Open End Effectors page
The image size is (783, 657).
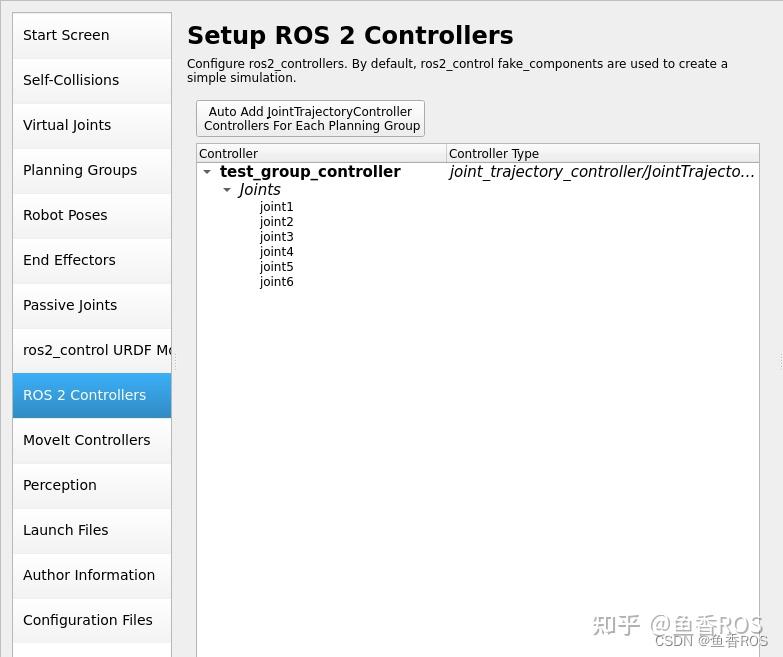coord(92,260)
